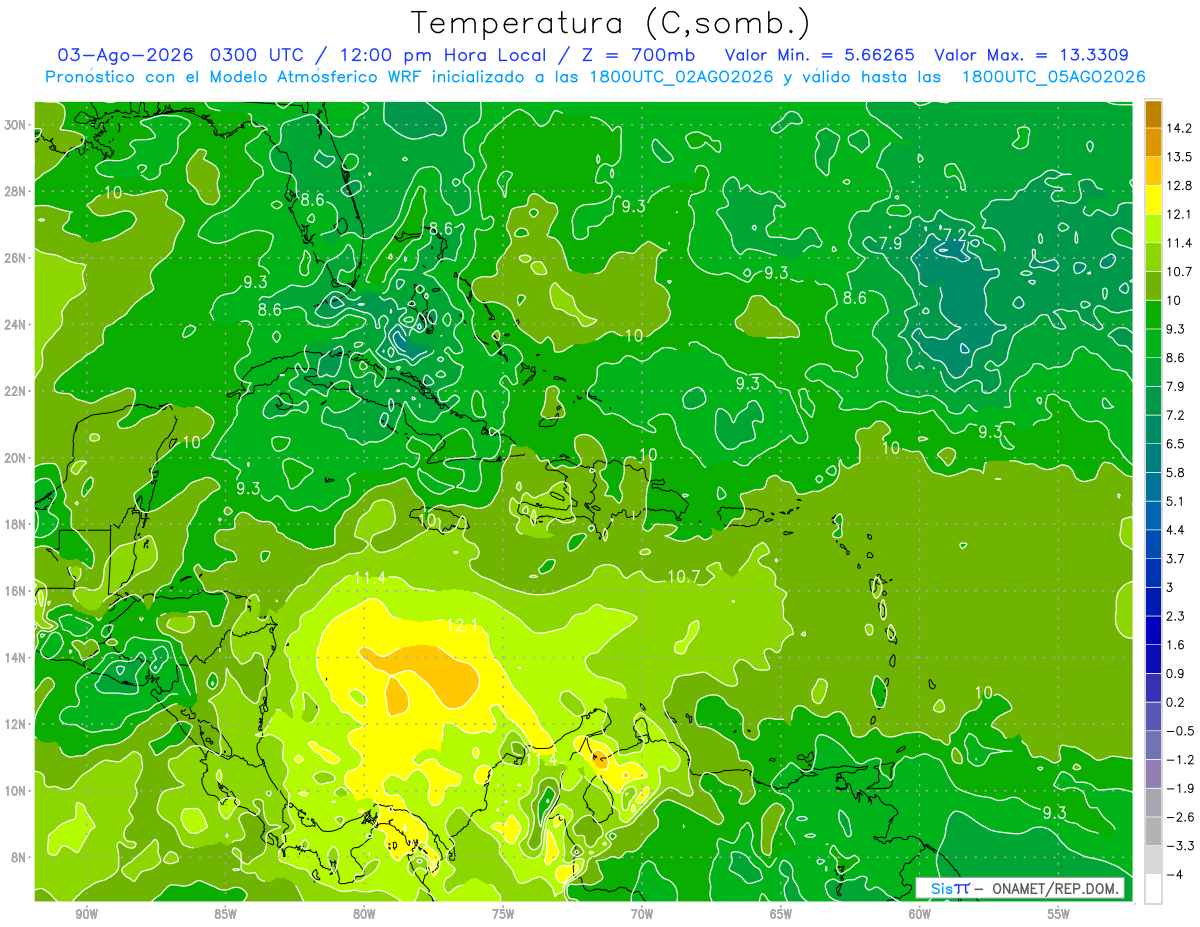Click the "12.8" legend label
Screen dimensions: 1200x927
(x=1179, y=186)
